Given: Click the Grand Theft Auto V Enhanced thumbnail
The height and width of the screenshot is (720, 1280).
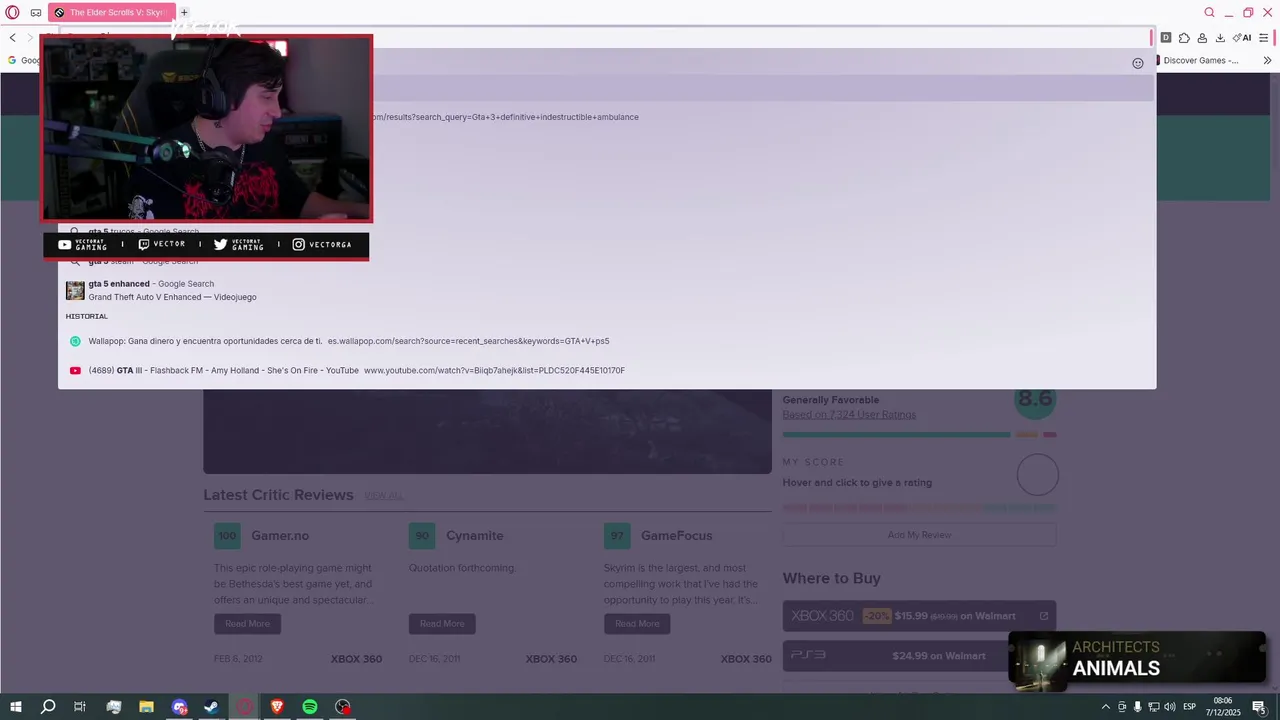Looking at the screenshot, I should pos(75,290).
